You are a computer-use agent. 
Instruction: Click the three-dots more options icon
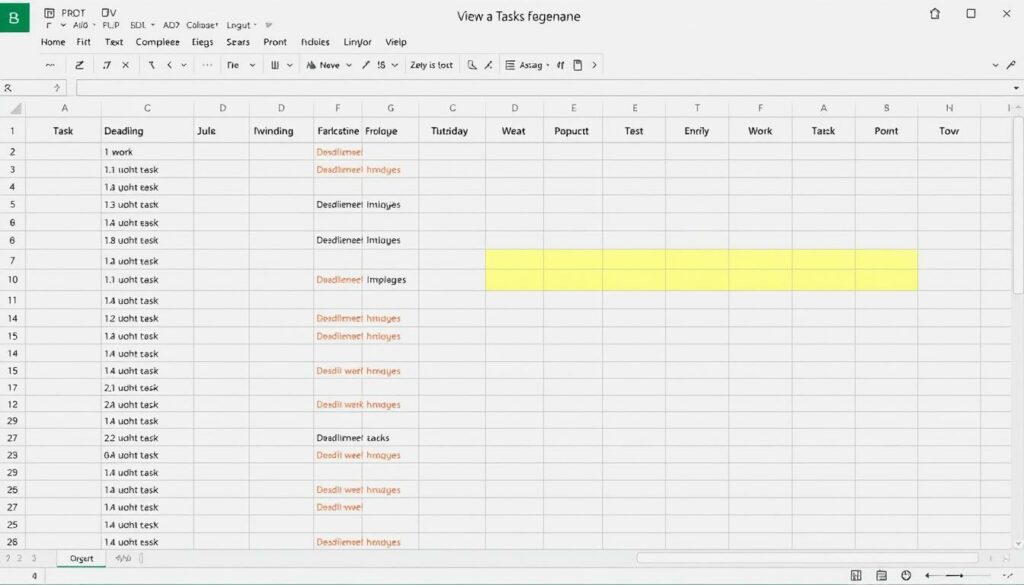[x=207, y=65]
